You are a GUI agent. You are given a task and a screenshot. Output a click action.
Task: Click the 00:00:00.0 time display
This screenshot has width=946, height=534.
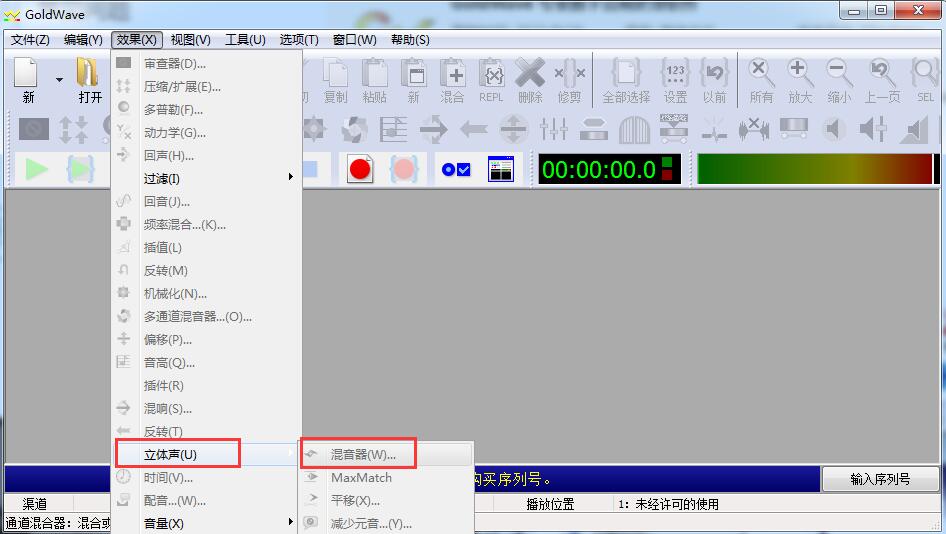click(598, 169)
